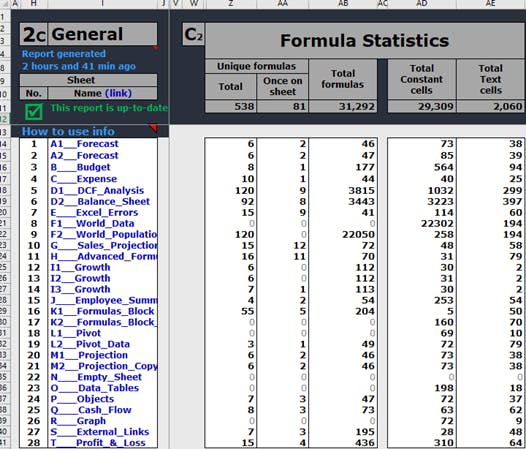Open the M2__Projection_Copy sheet link
The height and width of the screenshot is (449, 526).
104,366
